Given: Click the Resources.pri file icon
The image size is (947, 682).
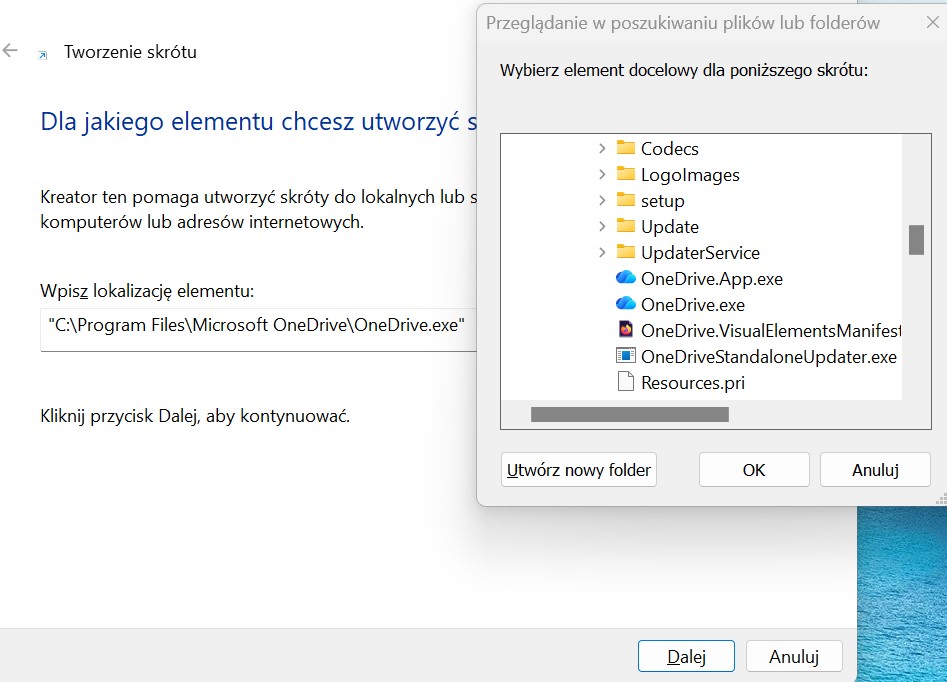Looking at the screenshot, I should 625,382.
